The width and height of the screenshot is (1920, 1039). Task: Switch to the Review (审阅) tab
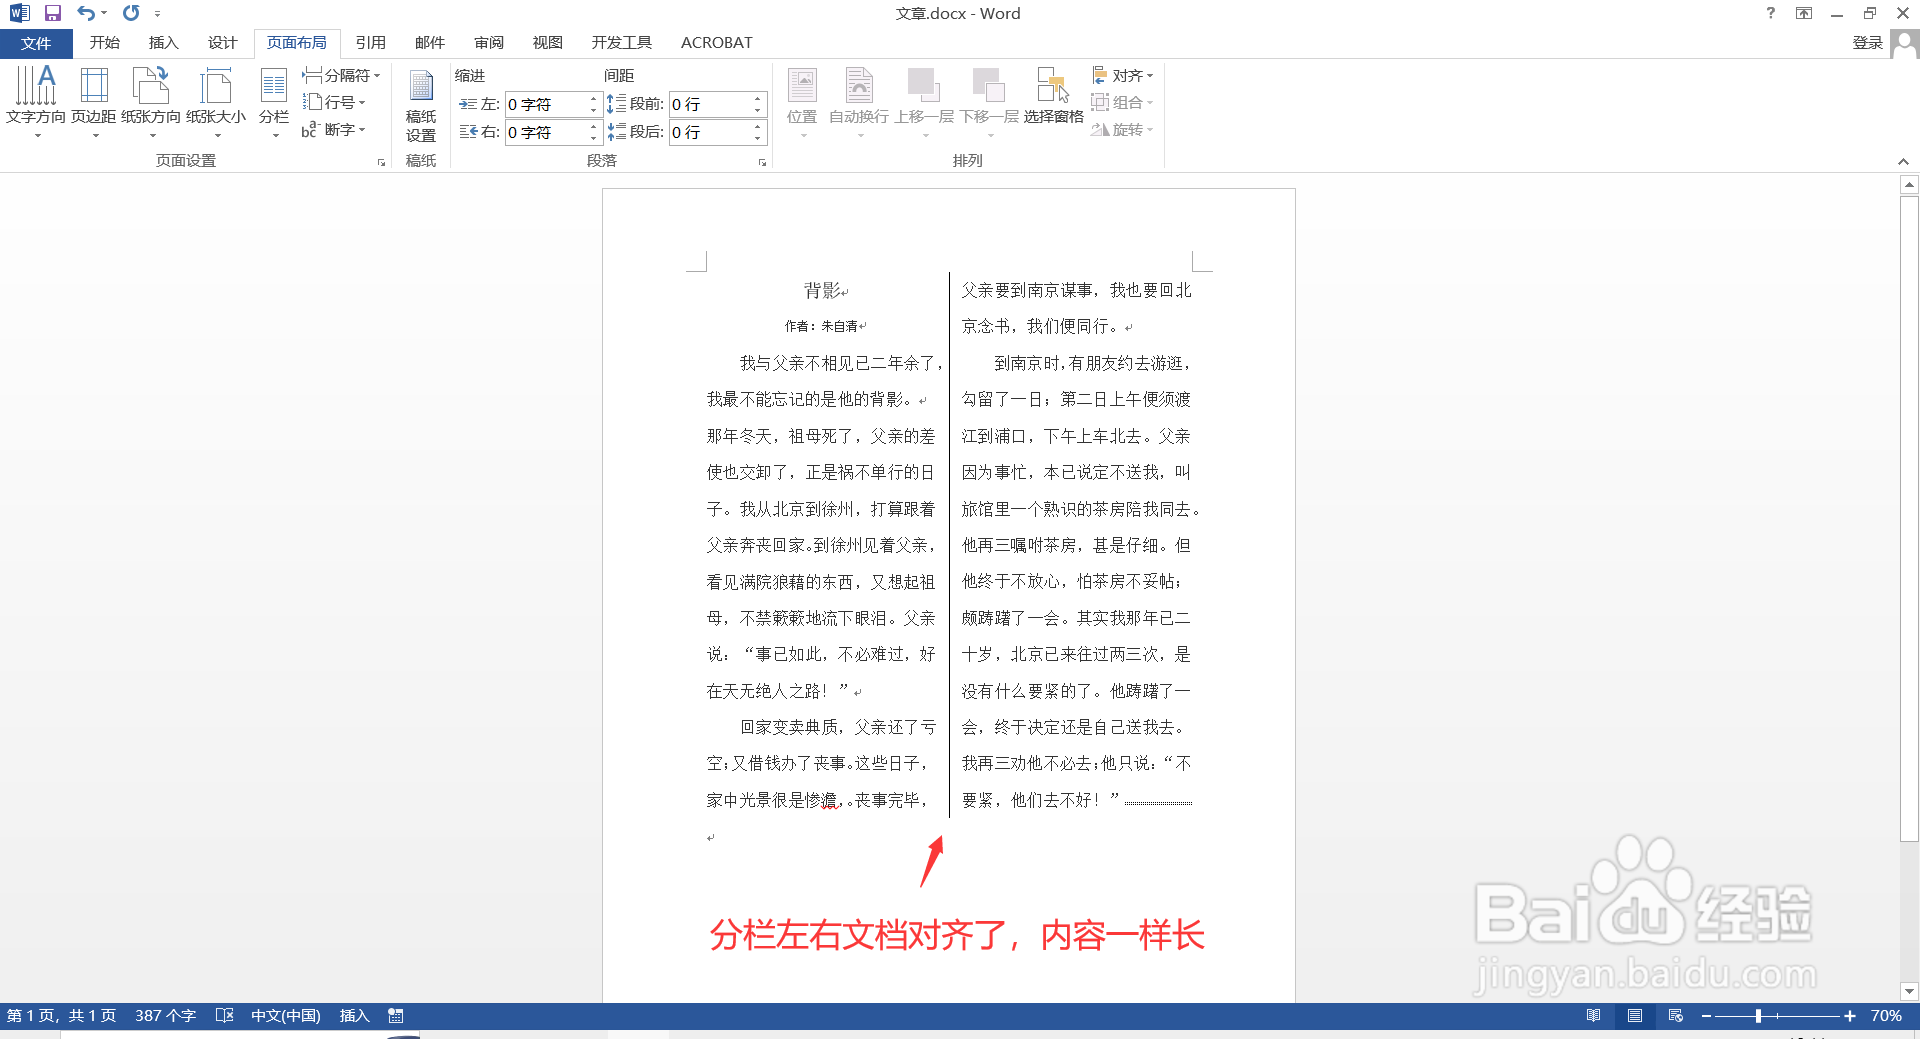(489, 42)
